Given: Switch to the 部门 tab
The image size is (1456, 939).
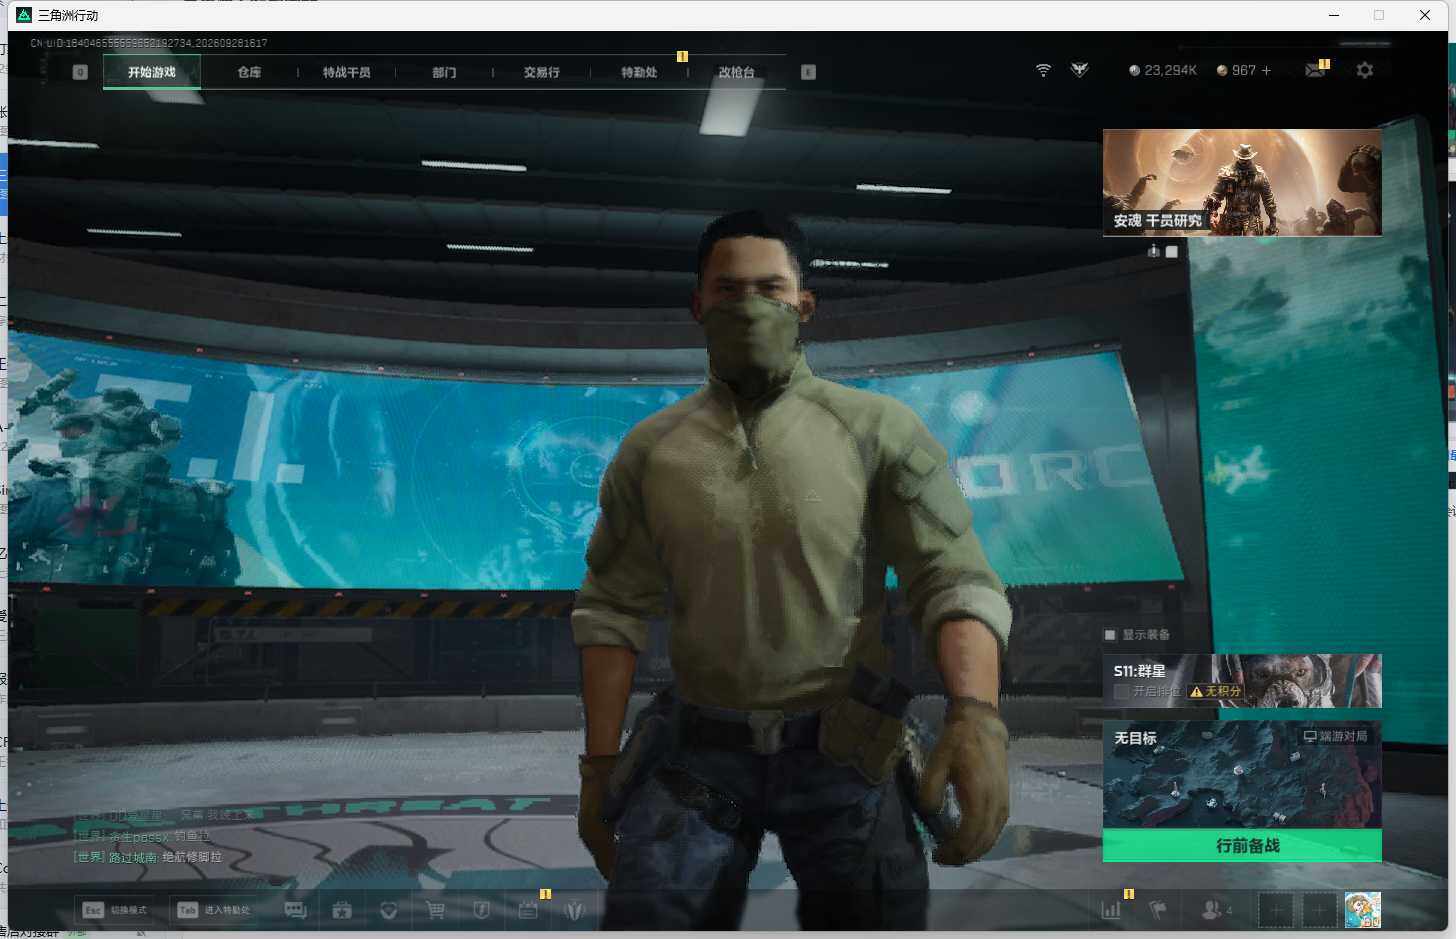Looking at the screenshot, I should pyautogui.click(x=444, y=72).
